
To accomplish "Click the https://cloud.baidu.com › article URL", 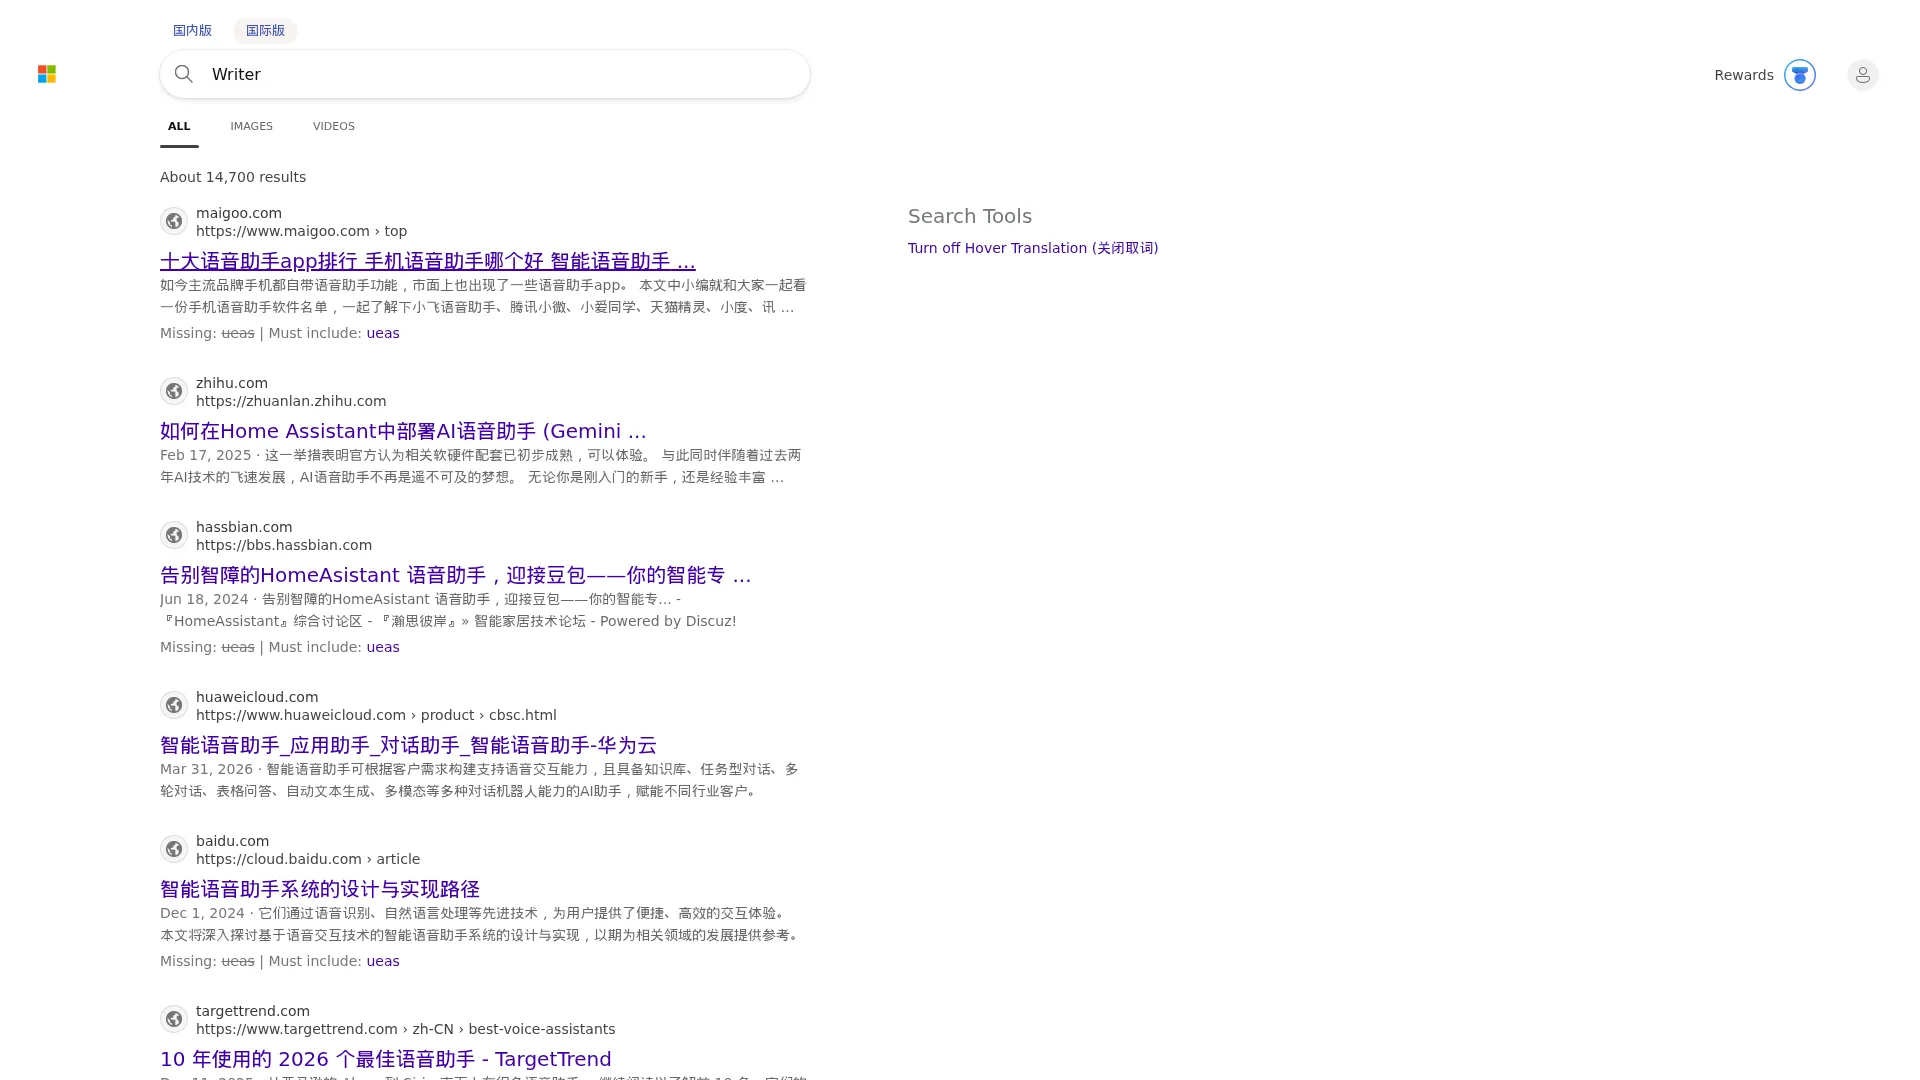I will 308,859.
